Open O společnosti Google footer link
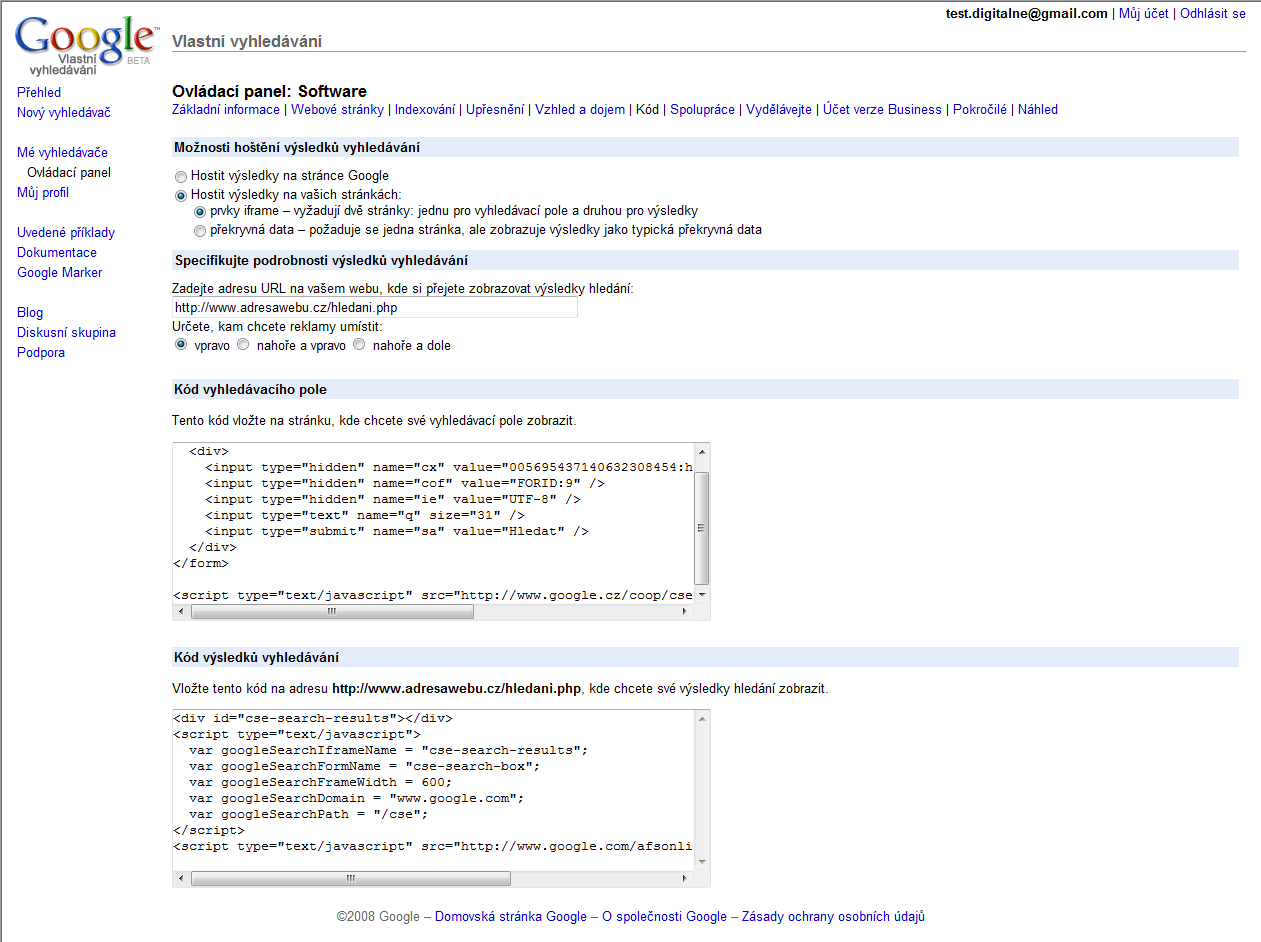The width and height of the screenshot is (1261, 942). 664,917
